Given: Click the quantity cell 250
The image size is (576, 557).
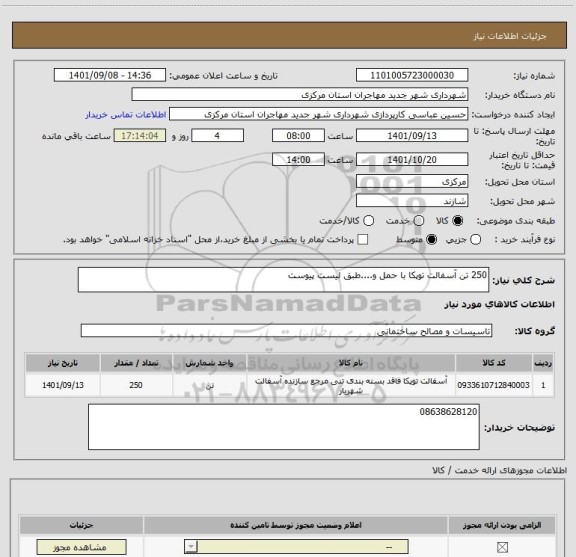Looking at the screenshot, I should pos(136,385).
